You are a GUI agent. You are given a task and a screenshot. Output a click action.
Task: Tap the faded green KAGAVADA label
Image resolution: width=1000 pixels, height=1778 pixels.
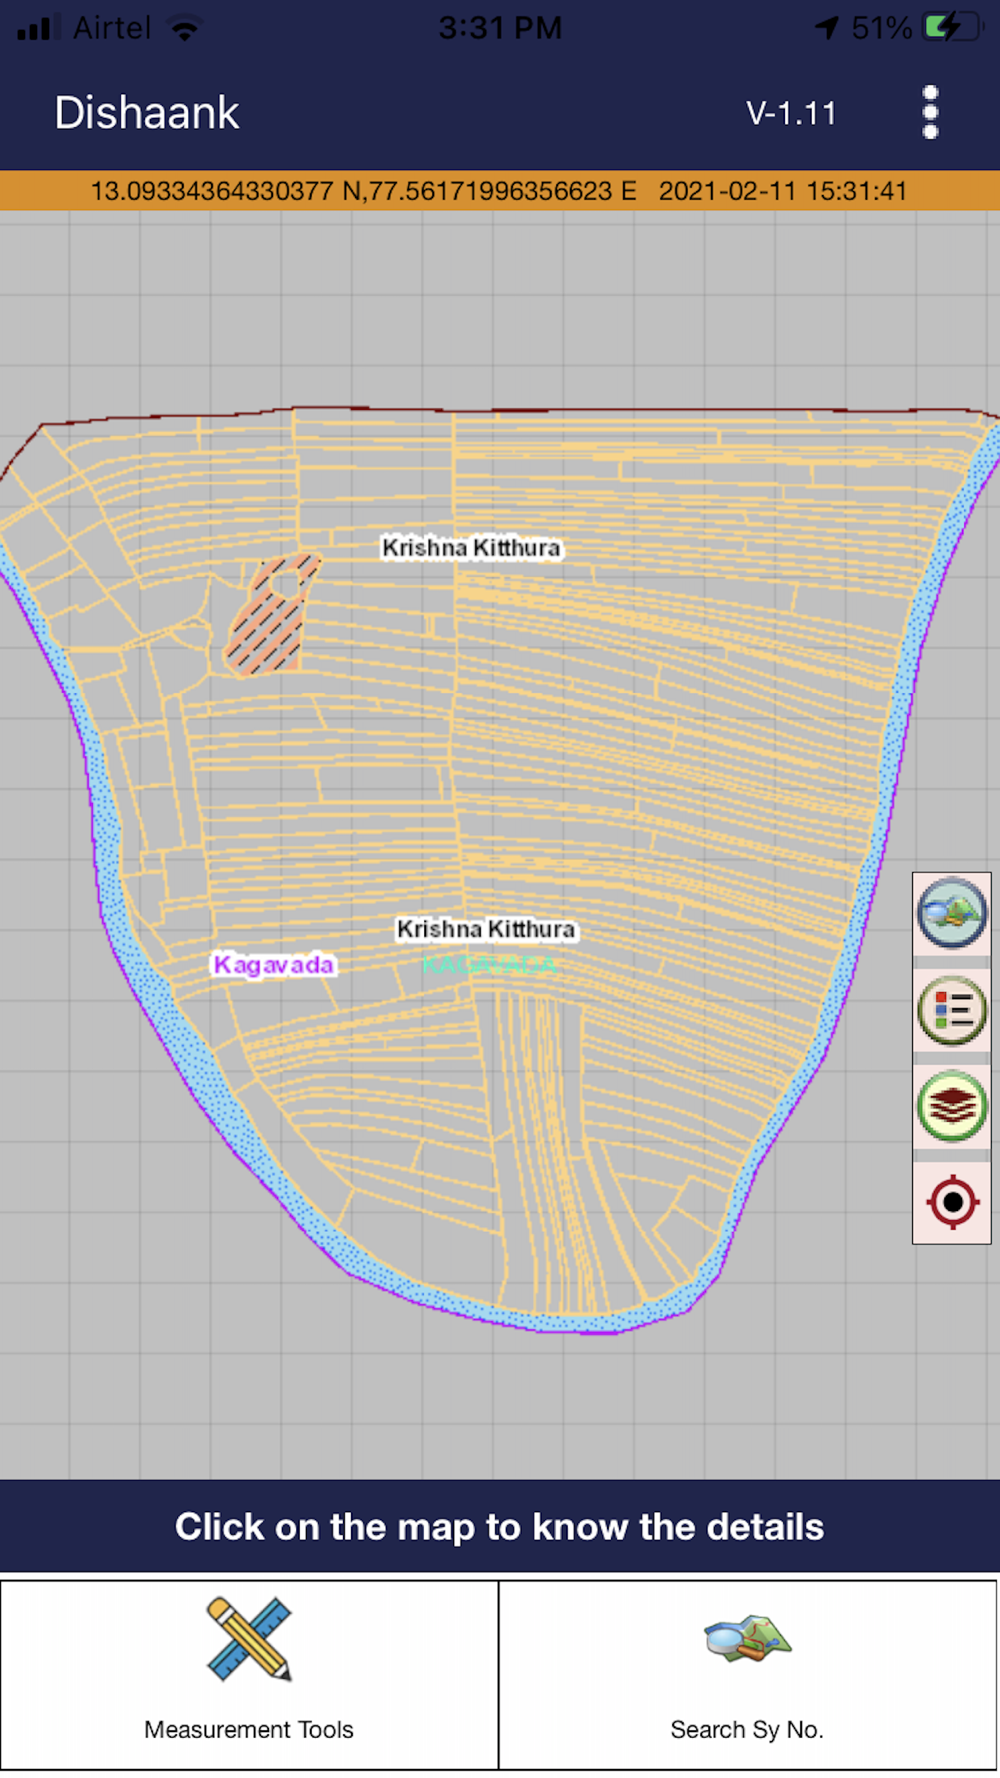[x=489, y=965]
